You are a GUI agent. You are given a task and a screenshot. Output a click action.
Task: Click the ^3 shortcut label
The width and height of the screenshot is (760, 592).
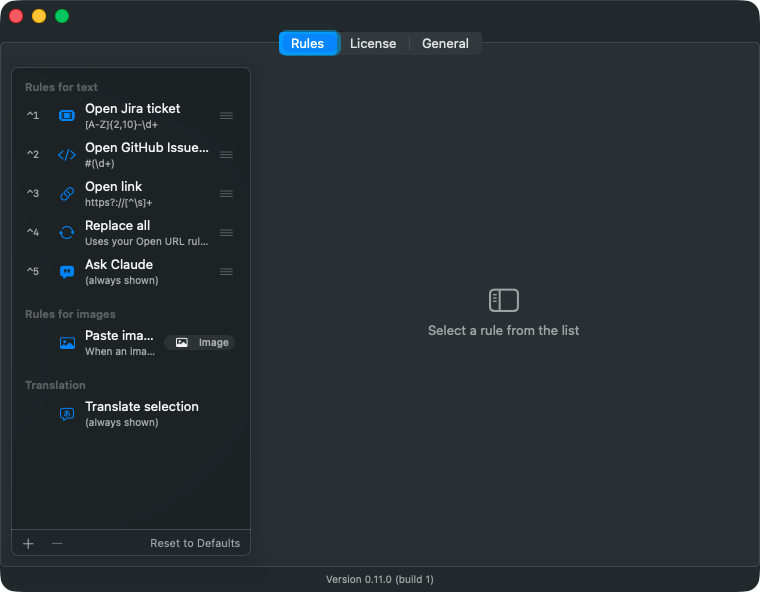click(x=33, y=193)
